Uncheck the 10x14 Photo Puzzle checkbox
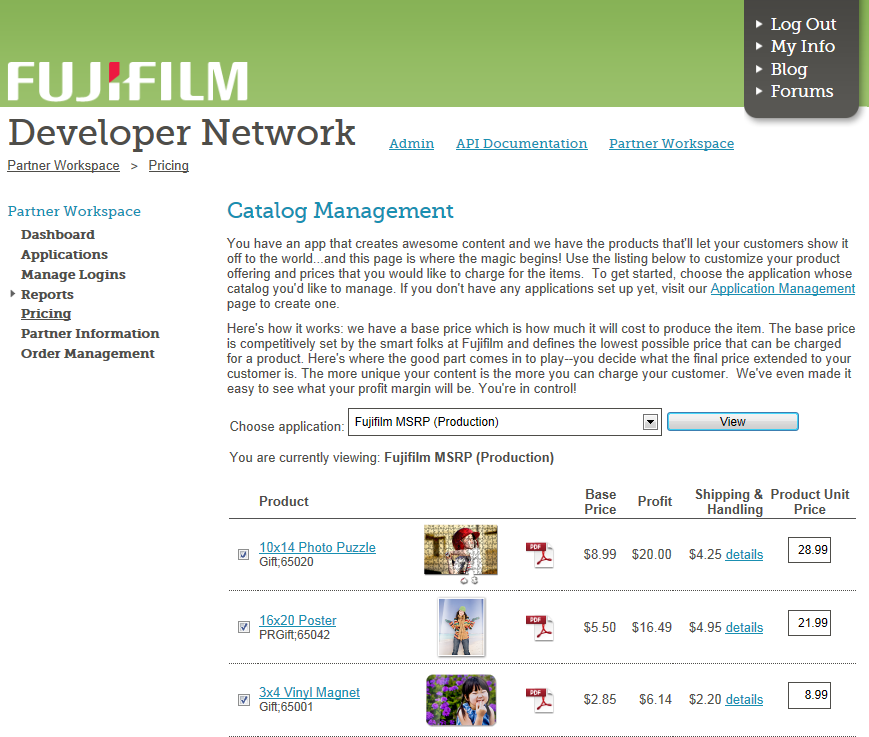 (243, 555)
